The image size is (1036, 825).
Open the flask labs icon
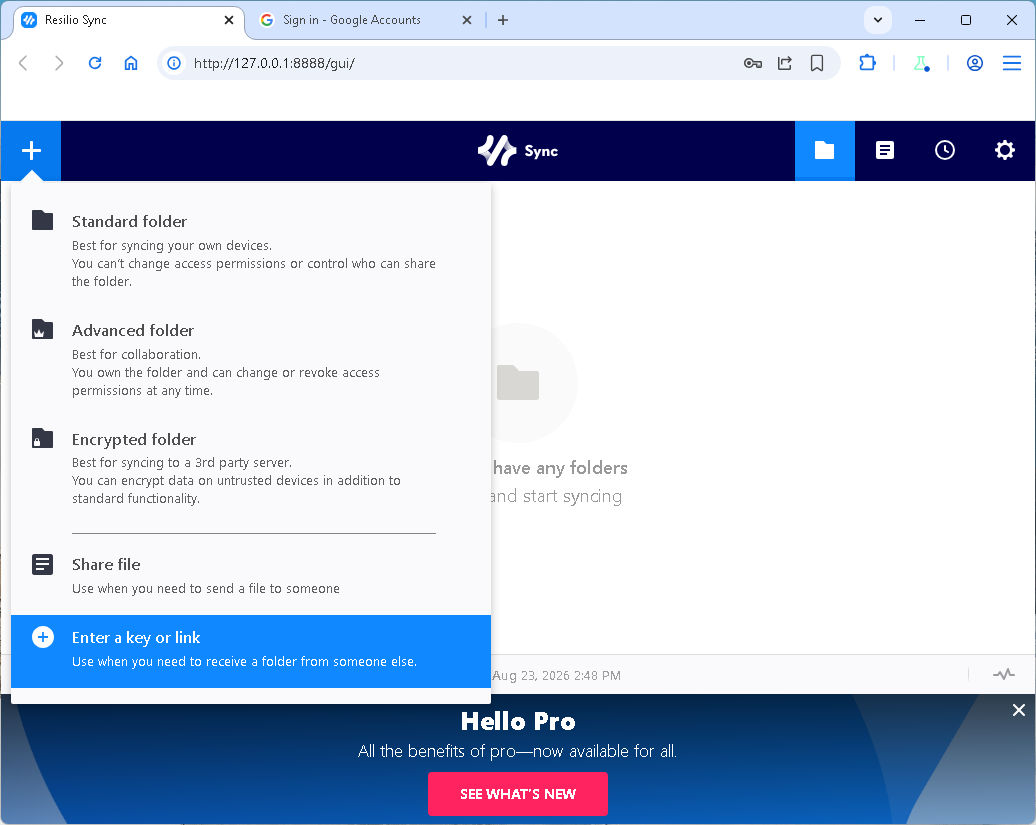click(x=921, y=63)
